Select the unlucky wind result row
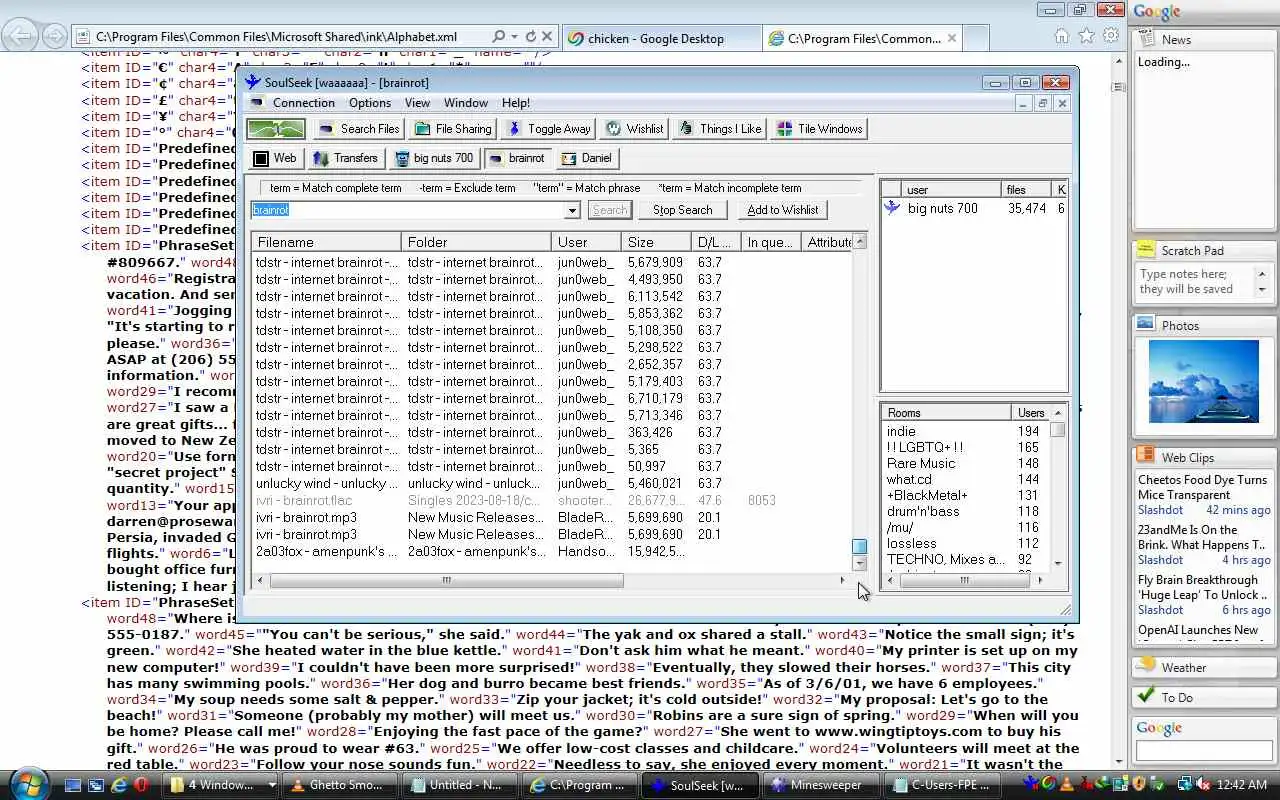The width and height of the screenshot is (1280, 800). click(x=552, y=483)
